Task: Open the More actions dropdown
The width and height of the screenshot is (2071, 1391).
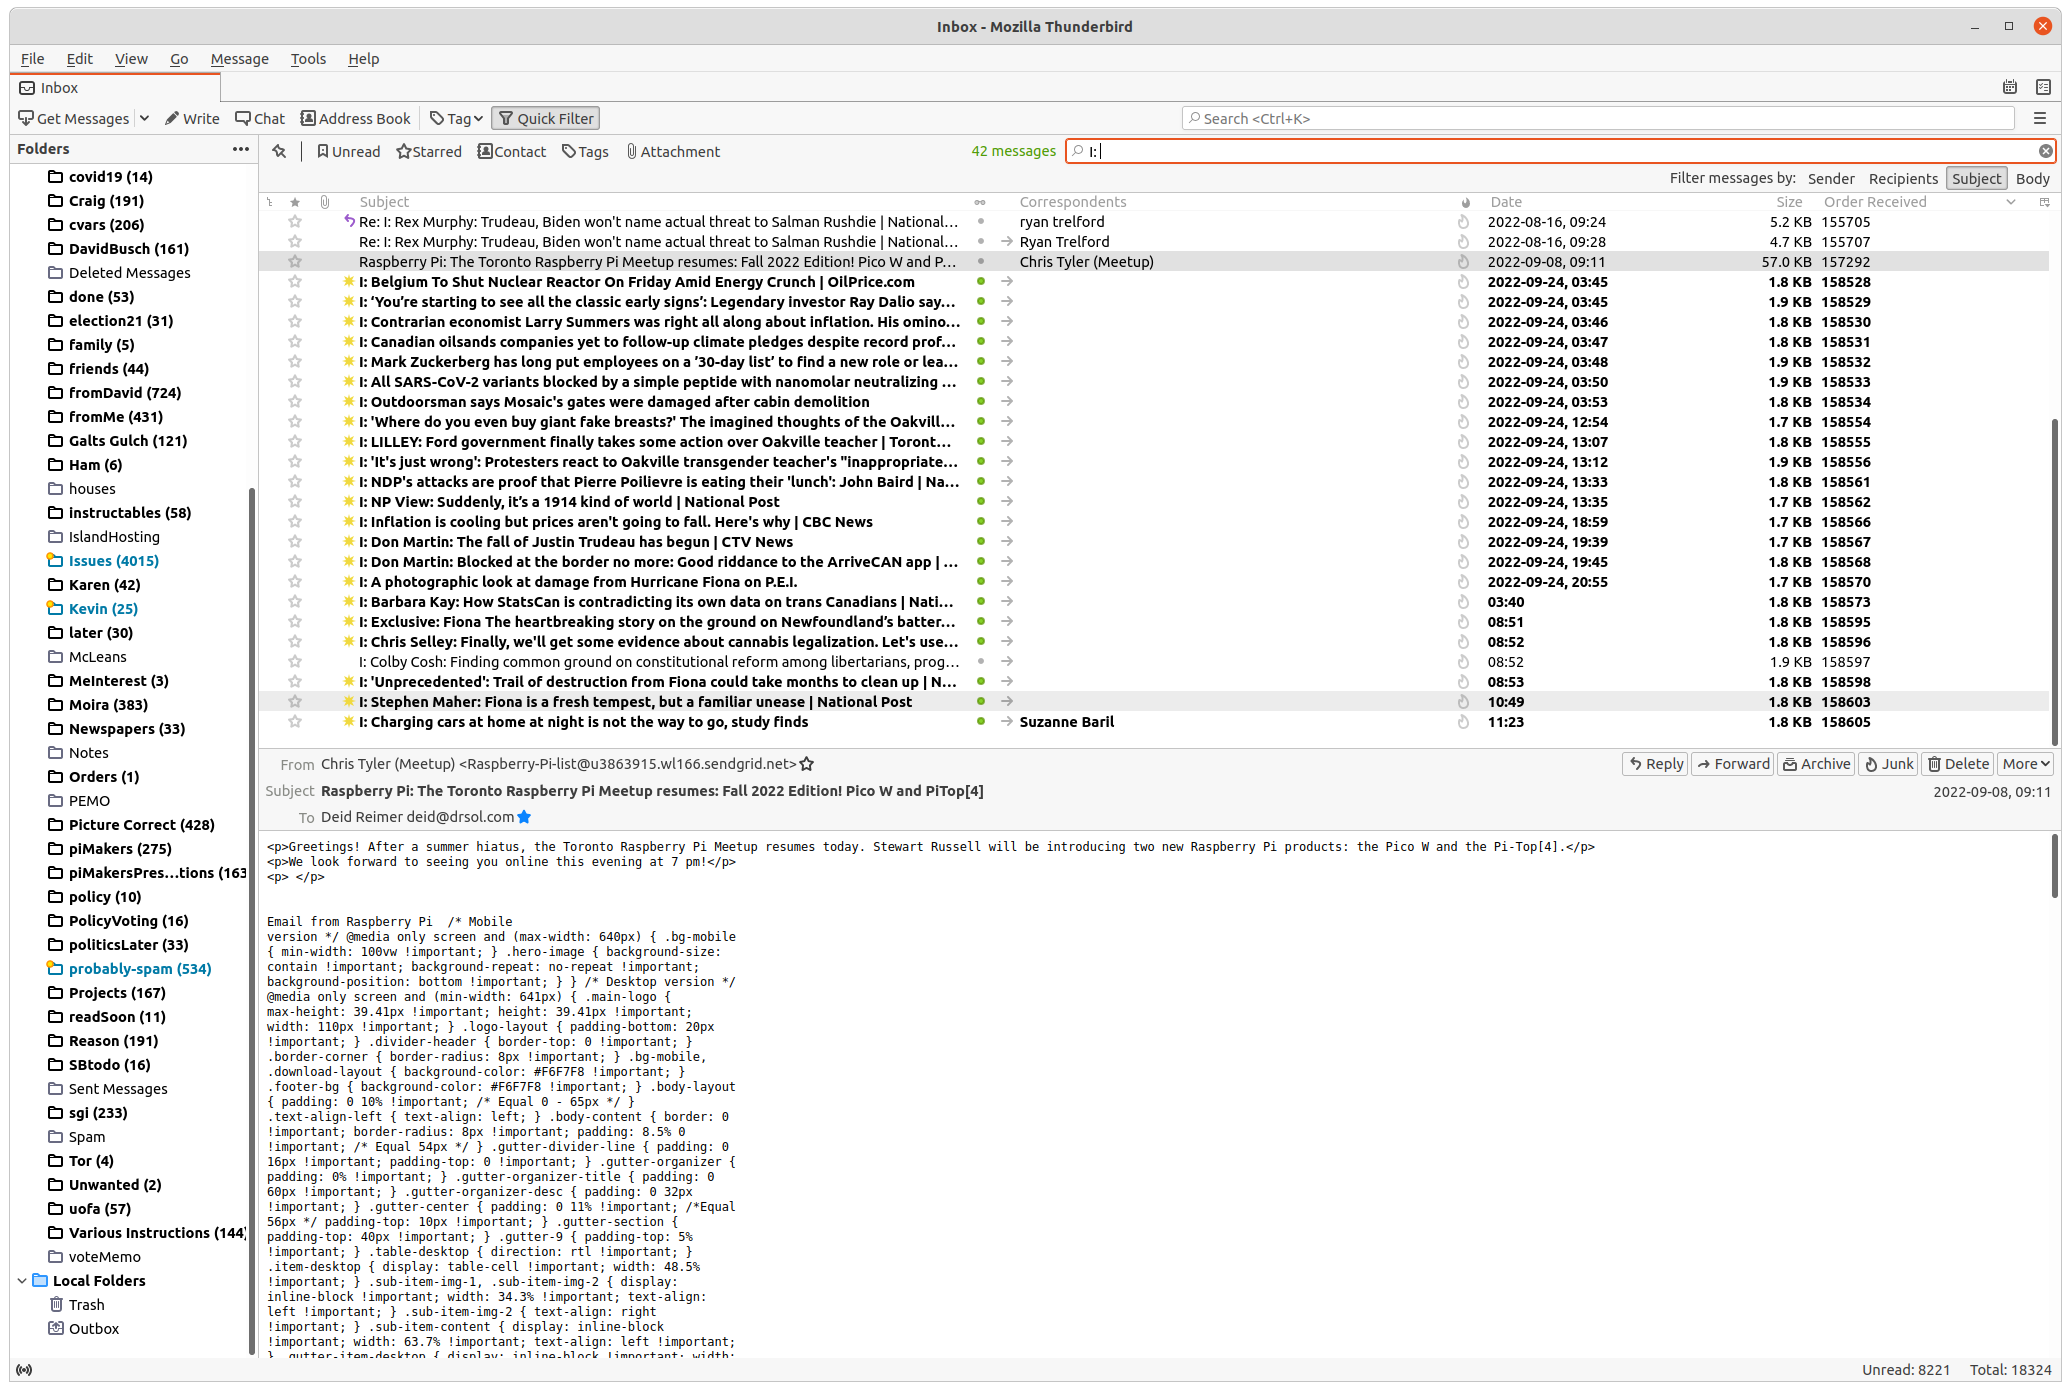Action: coord(2026,764)
